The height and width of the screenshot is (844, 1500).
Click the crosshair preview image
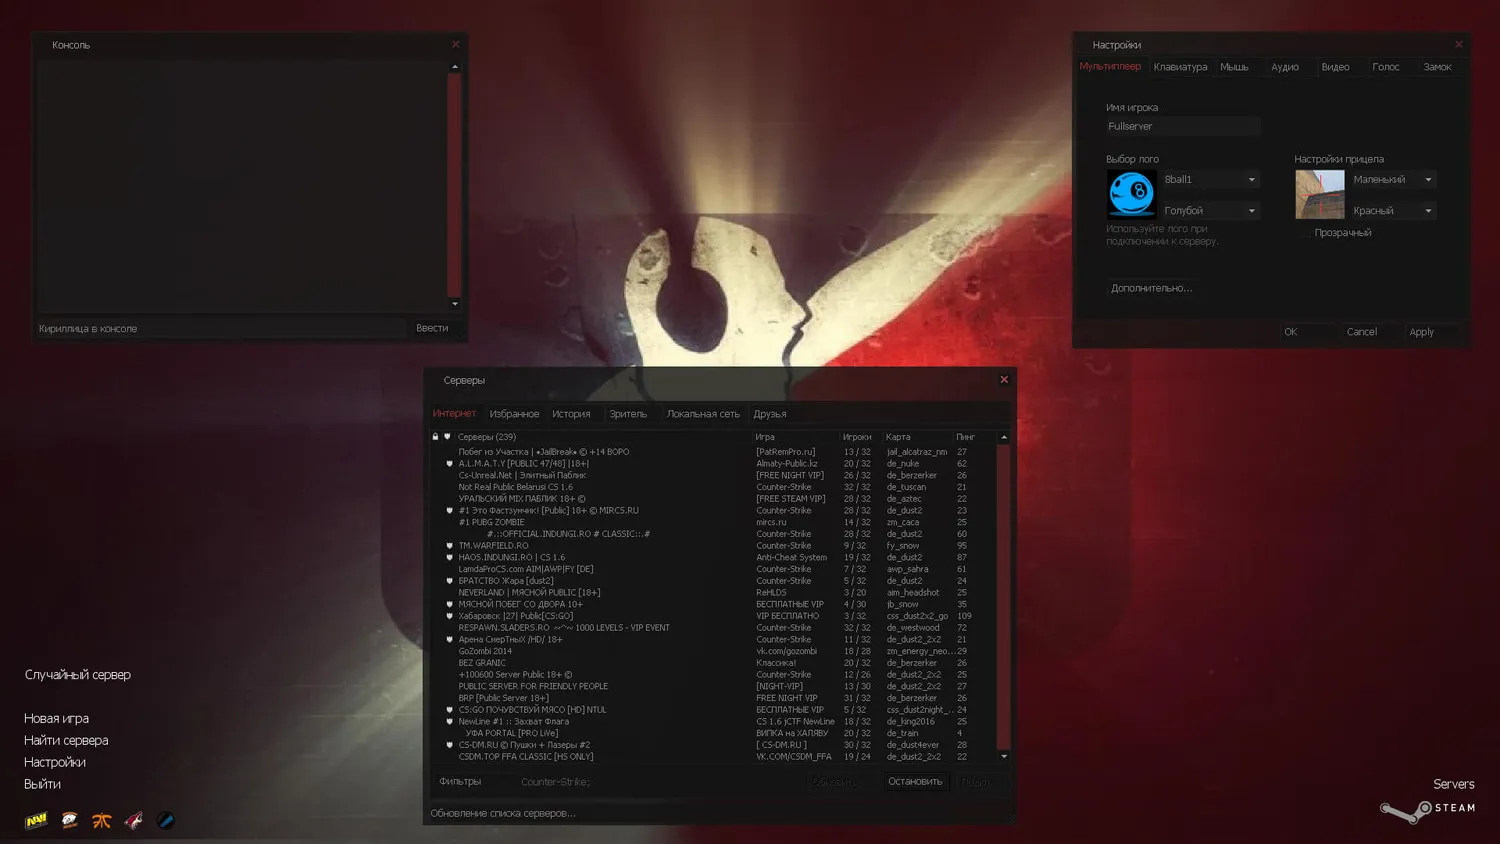pos(1320,194)
